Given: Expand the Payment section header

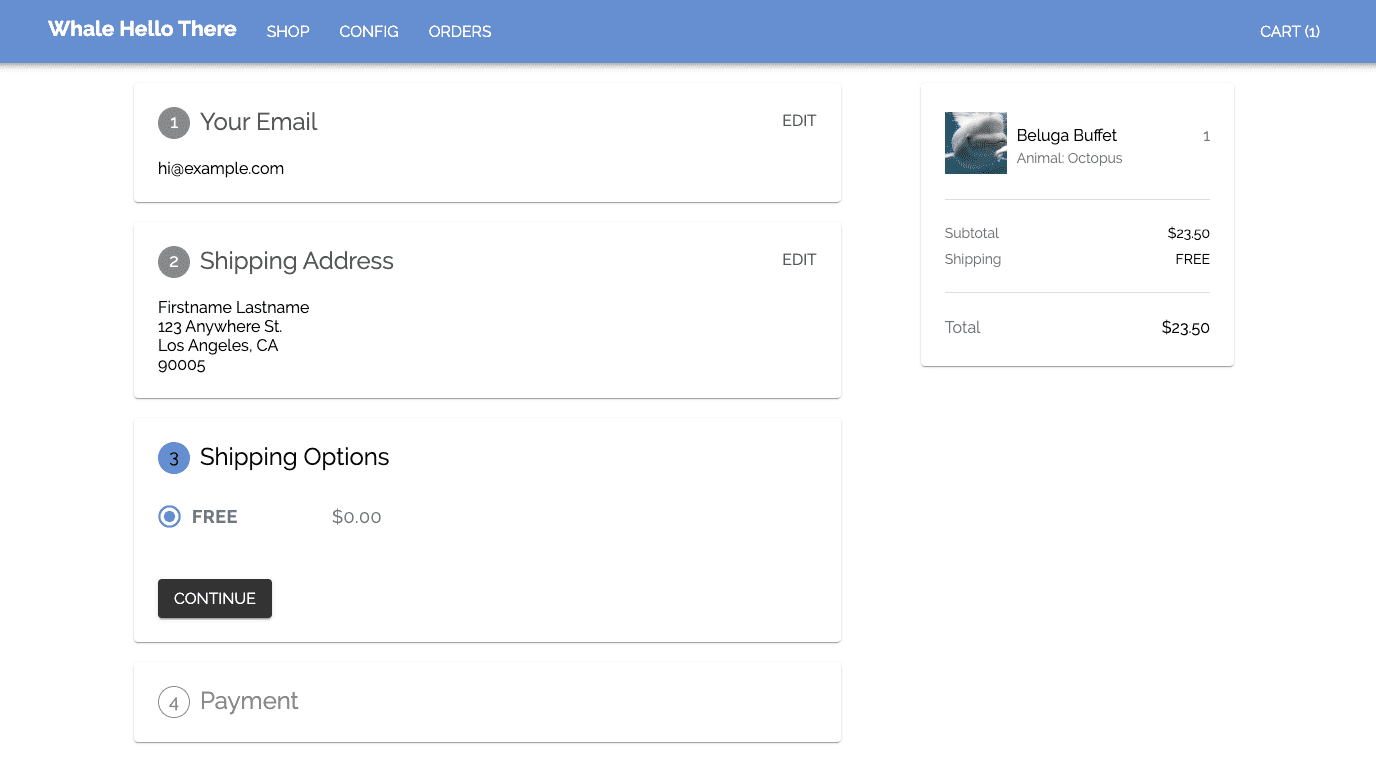Looking at the screenshot, I should (249, 701).
